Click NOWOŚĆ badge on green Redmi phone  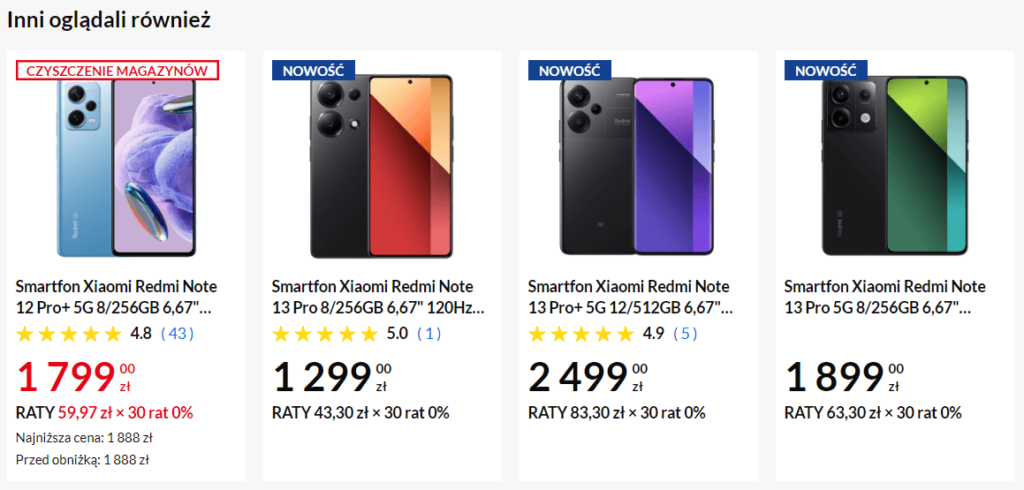click(825, 71)
